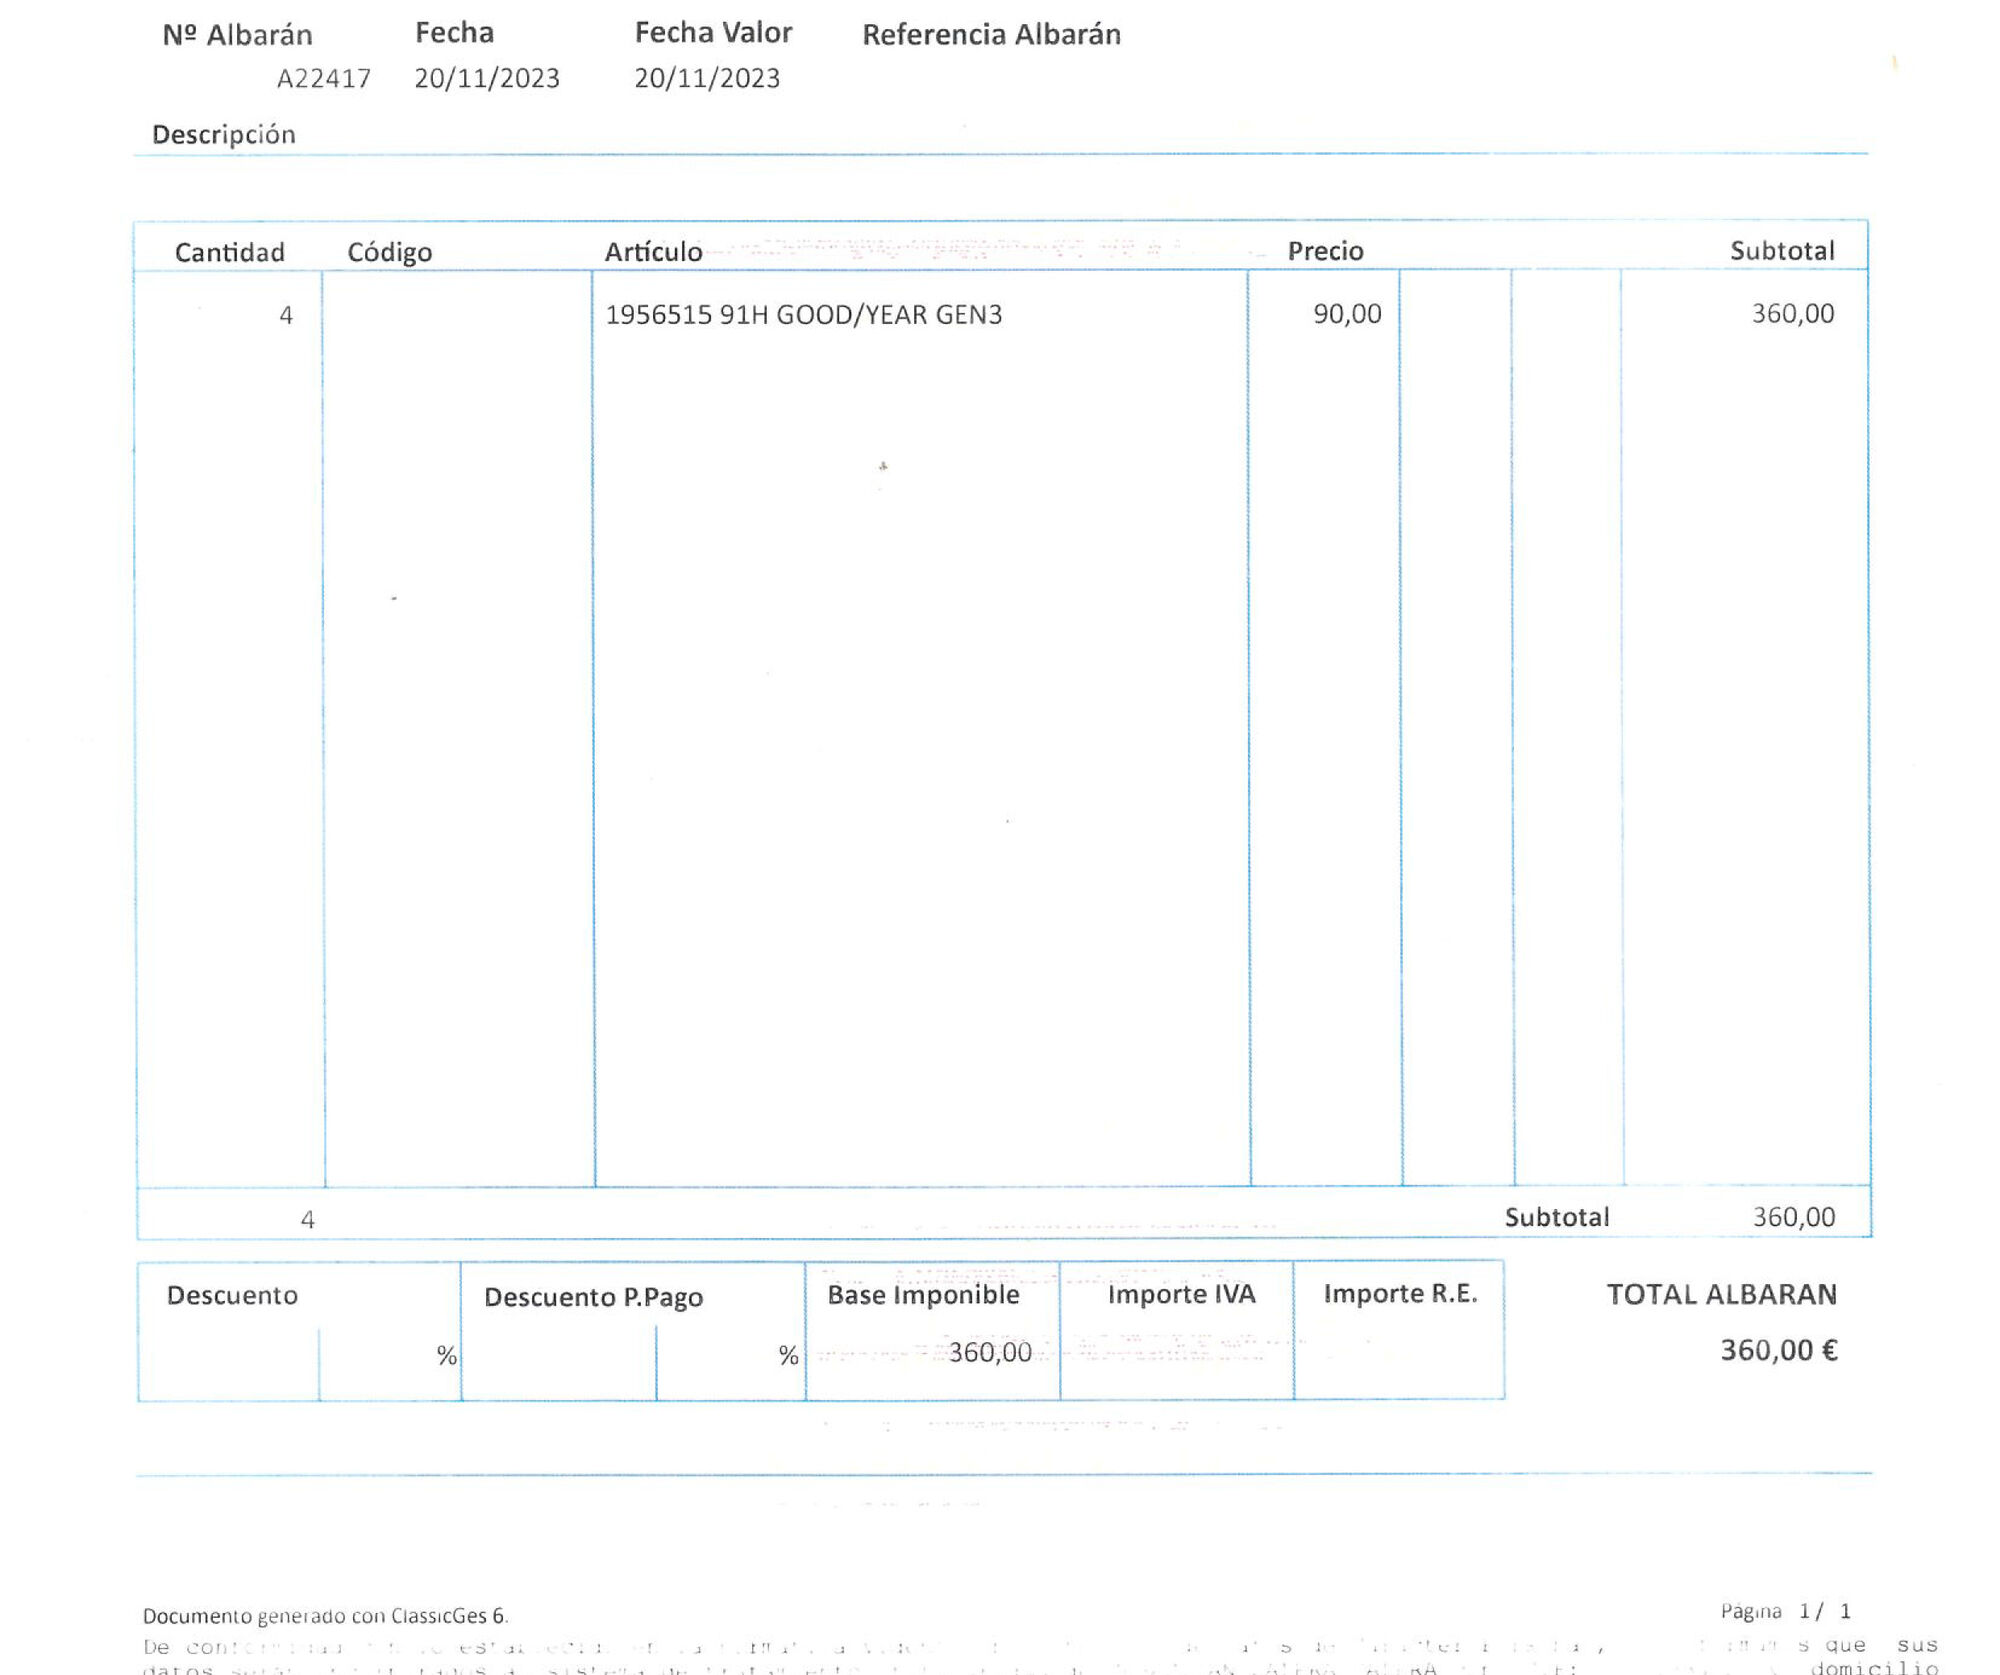
Task: Click the line subtotal 360,00
Action: (x=1792, y=314)
